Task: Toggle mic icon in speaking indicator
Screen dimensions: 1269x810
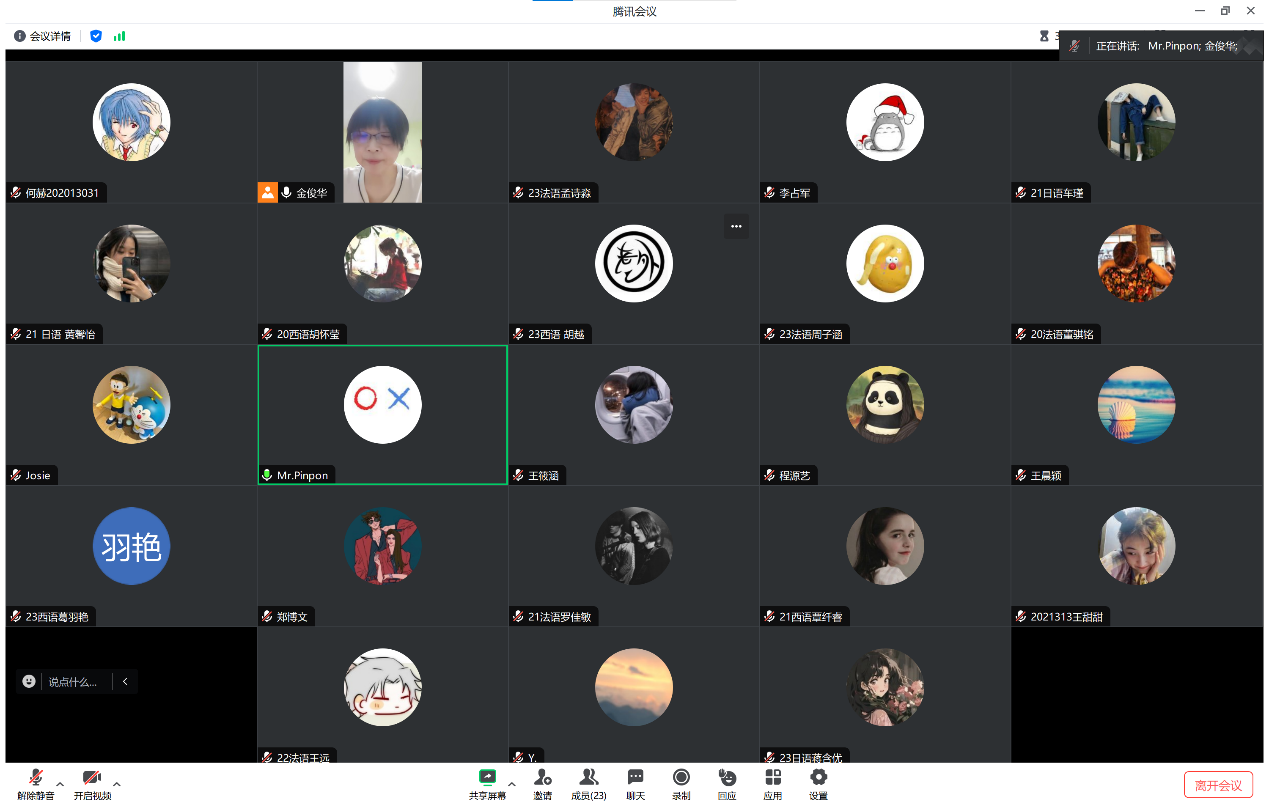Action: pos(1075,46)
